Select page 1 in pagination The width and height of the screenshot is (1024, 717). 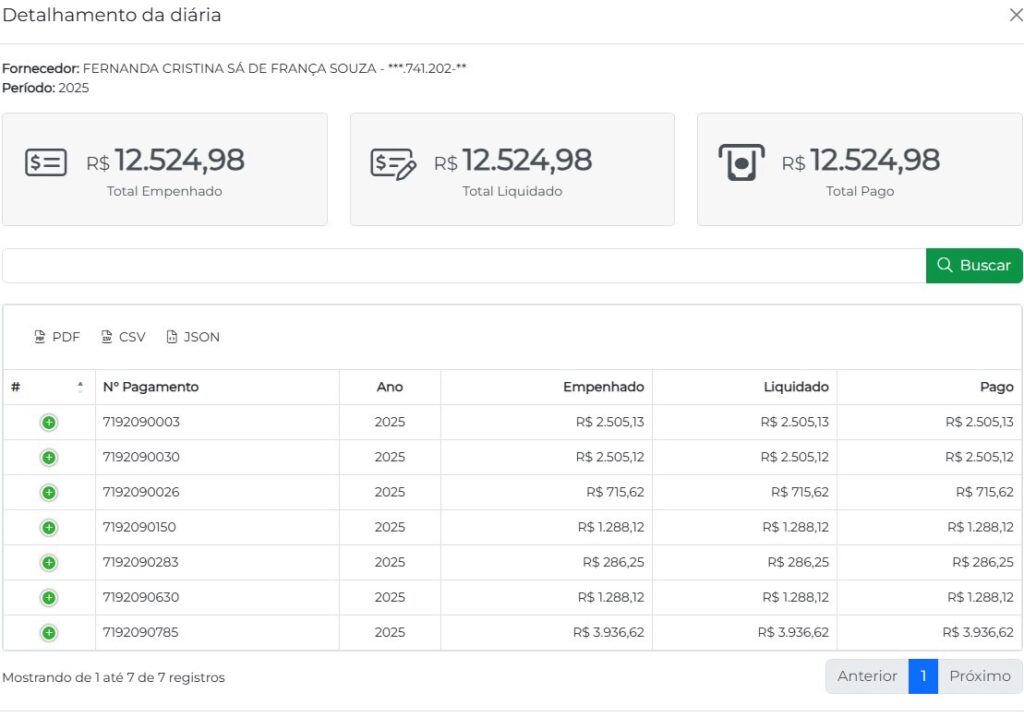tap(923, 676)
